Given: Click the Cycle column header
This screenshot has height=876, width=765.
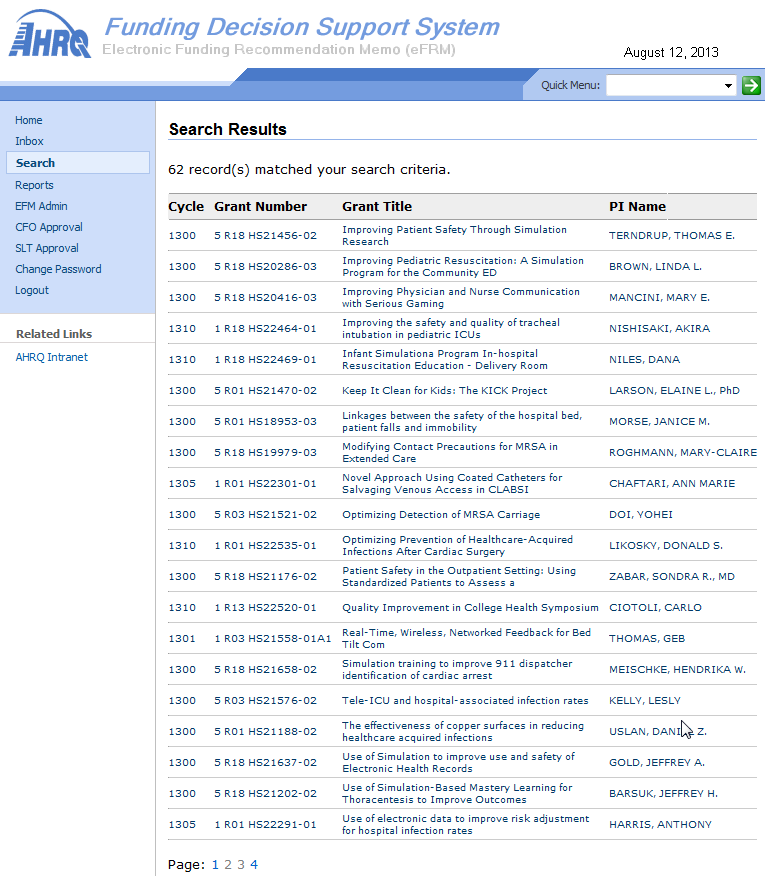Looking at the screenshot, I should click(x=186, y=207).
